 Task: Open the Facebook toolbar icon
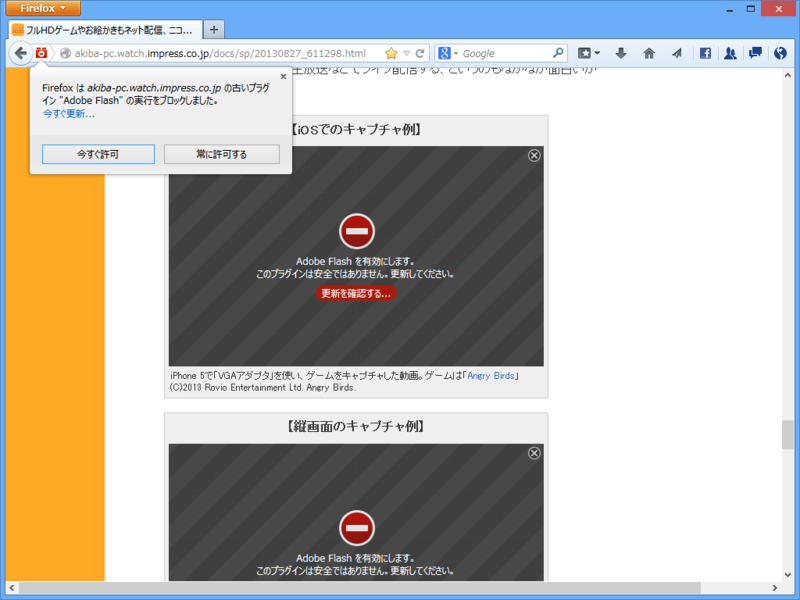705,53
